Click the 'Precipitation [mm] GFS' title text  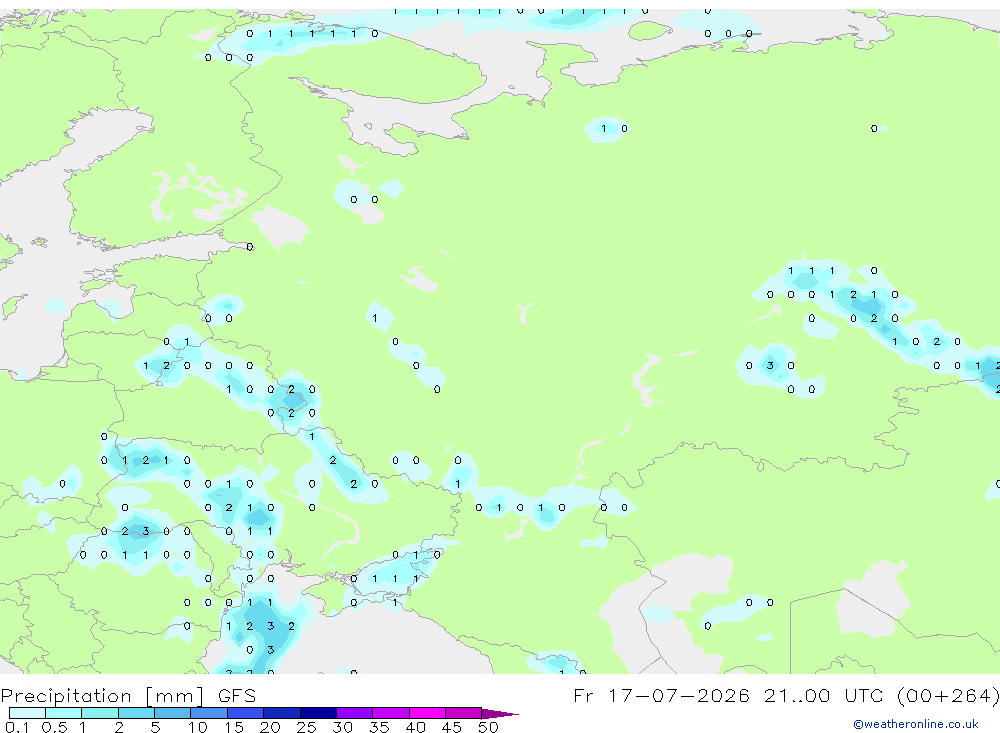[128, 695]
